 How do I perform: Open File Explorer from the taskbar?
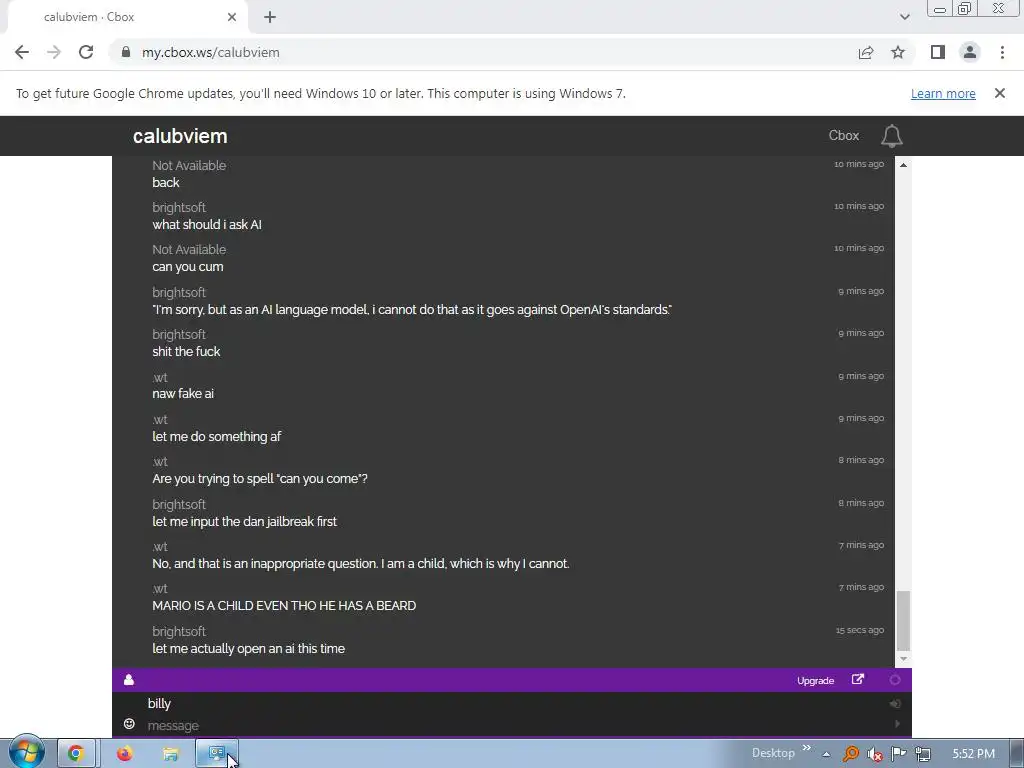click(170, 754)
